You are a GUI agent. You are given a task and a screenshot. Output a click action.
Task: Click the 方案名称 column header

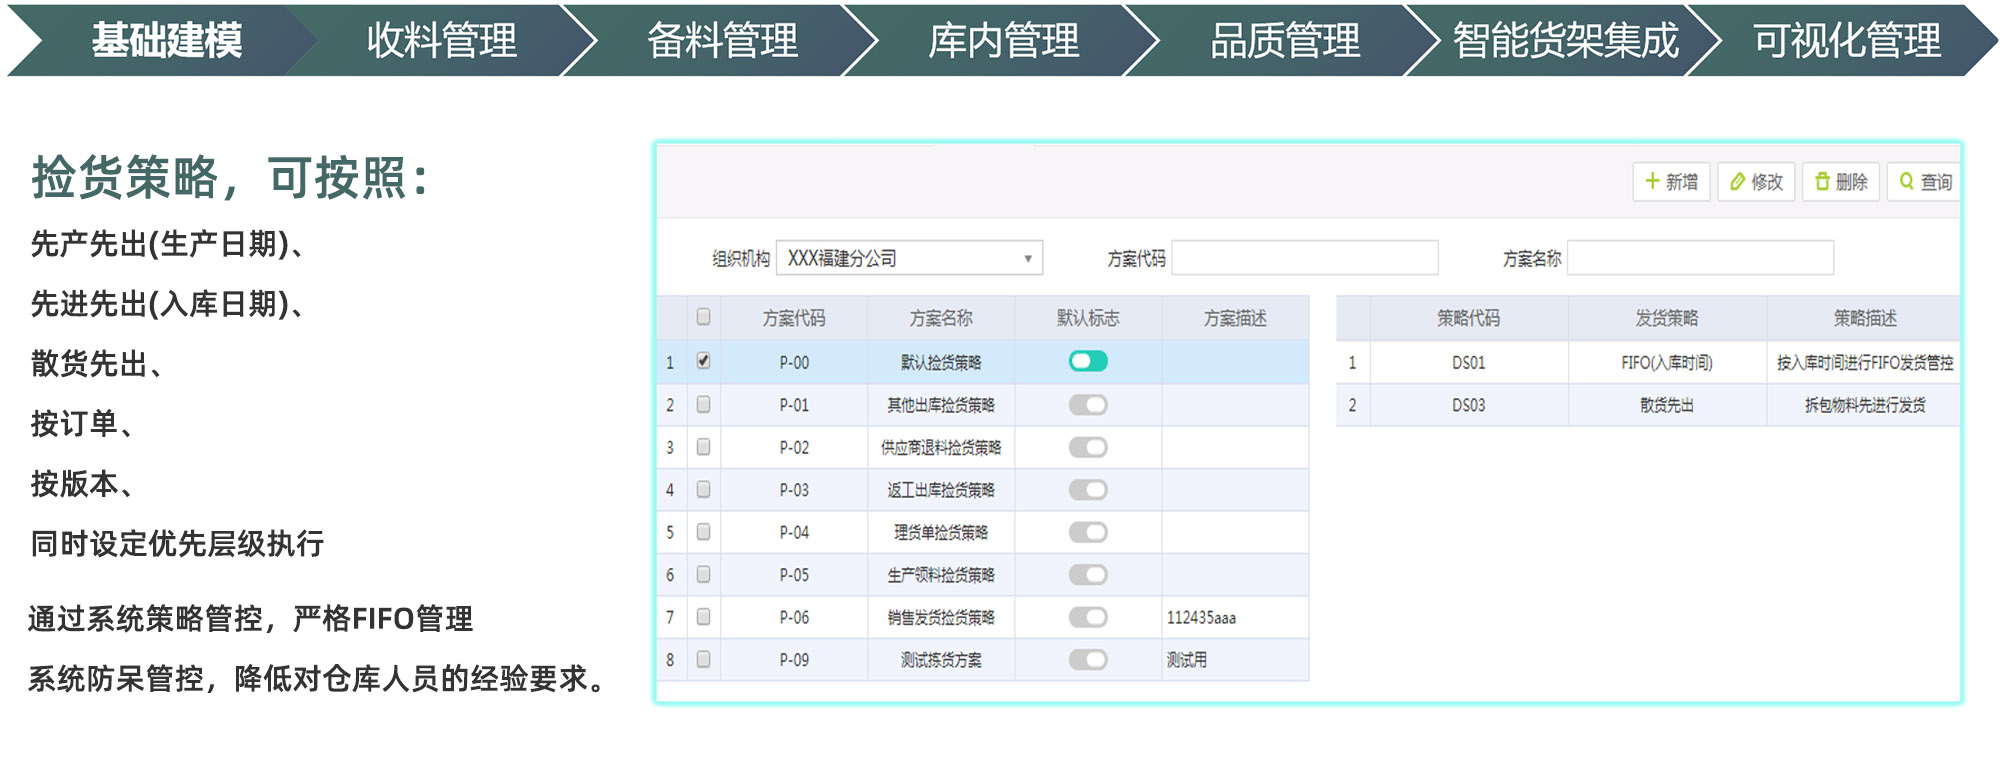pos(940,318)
